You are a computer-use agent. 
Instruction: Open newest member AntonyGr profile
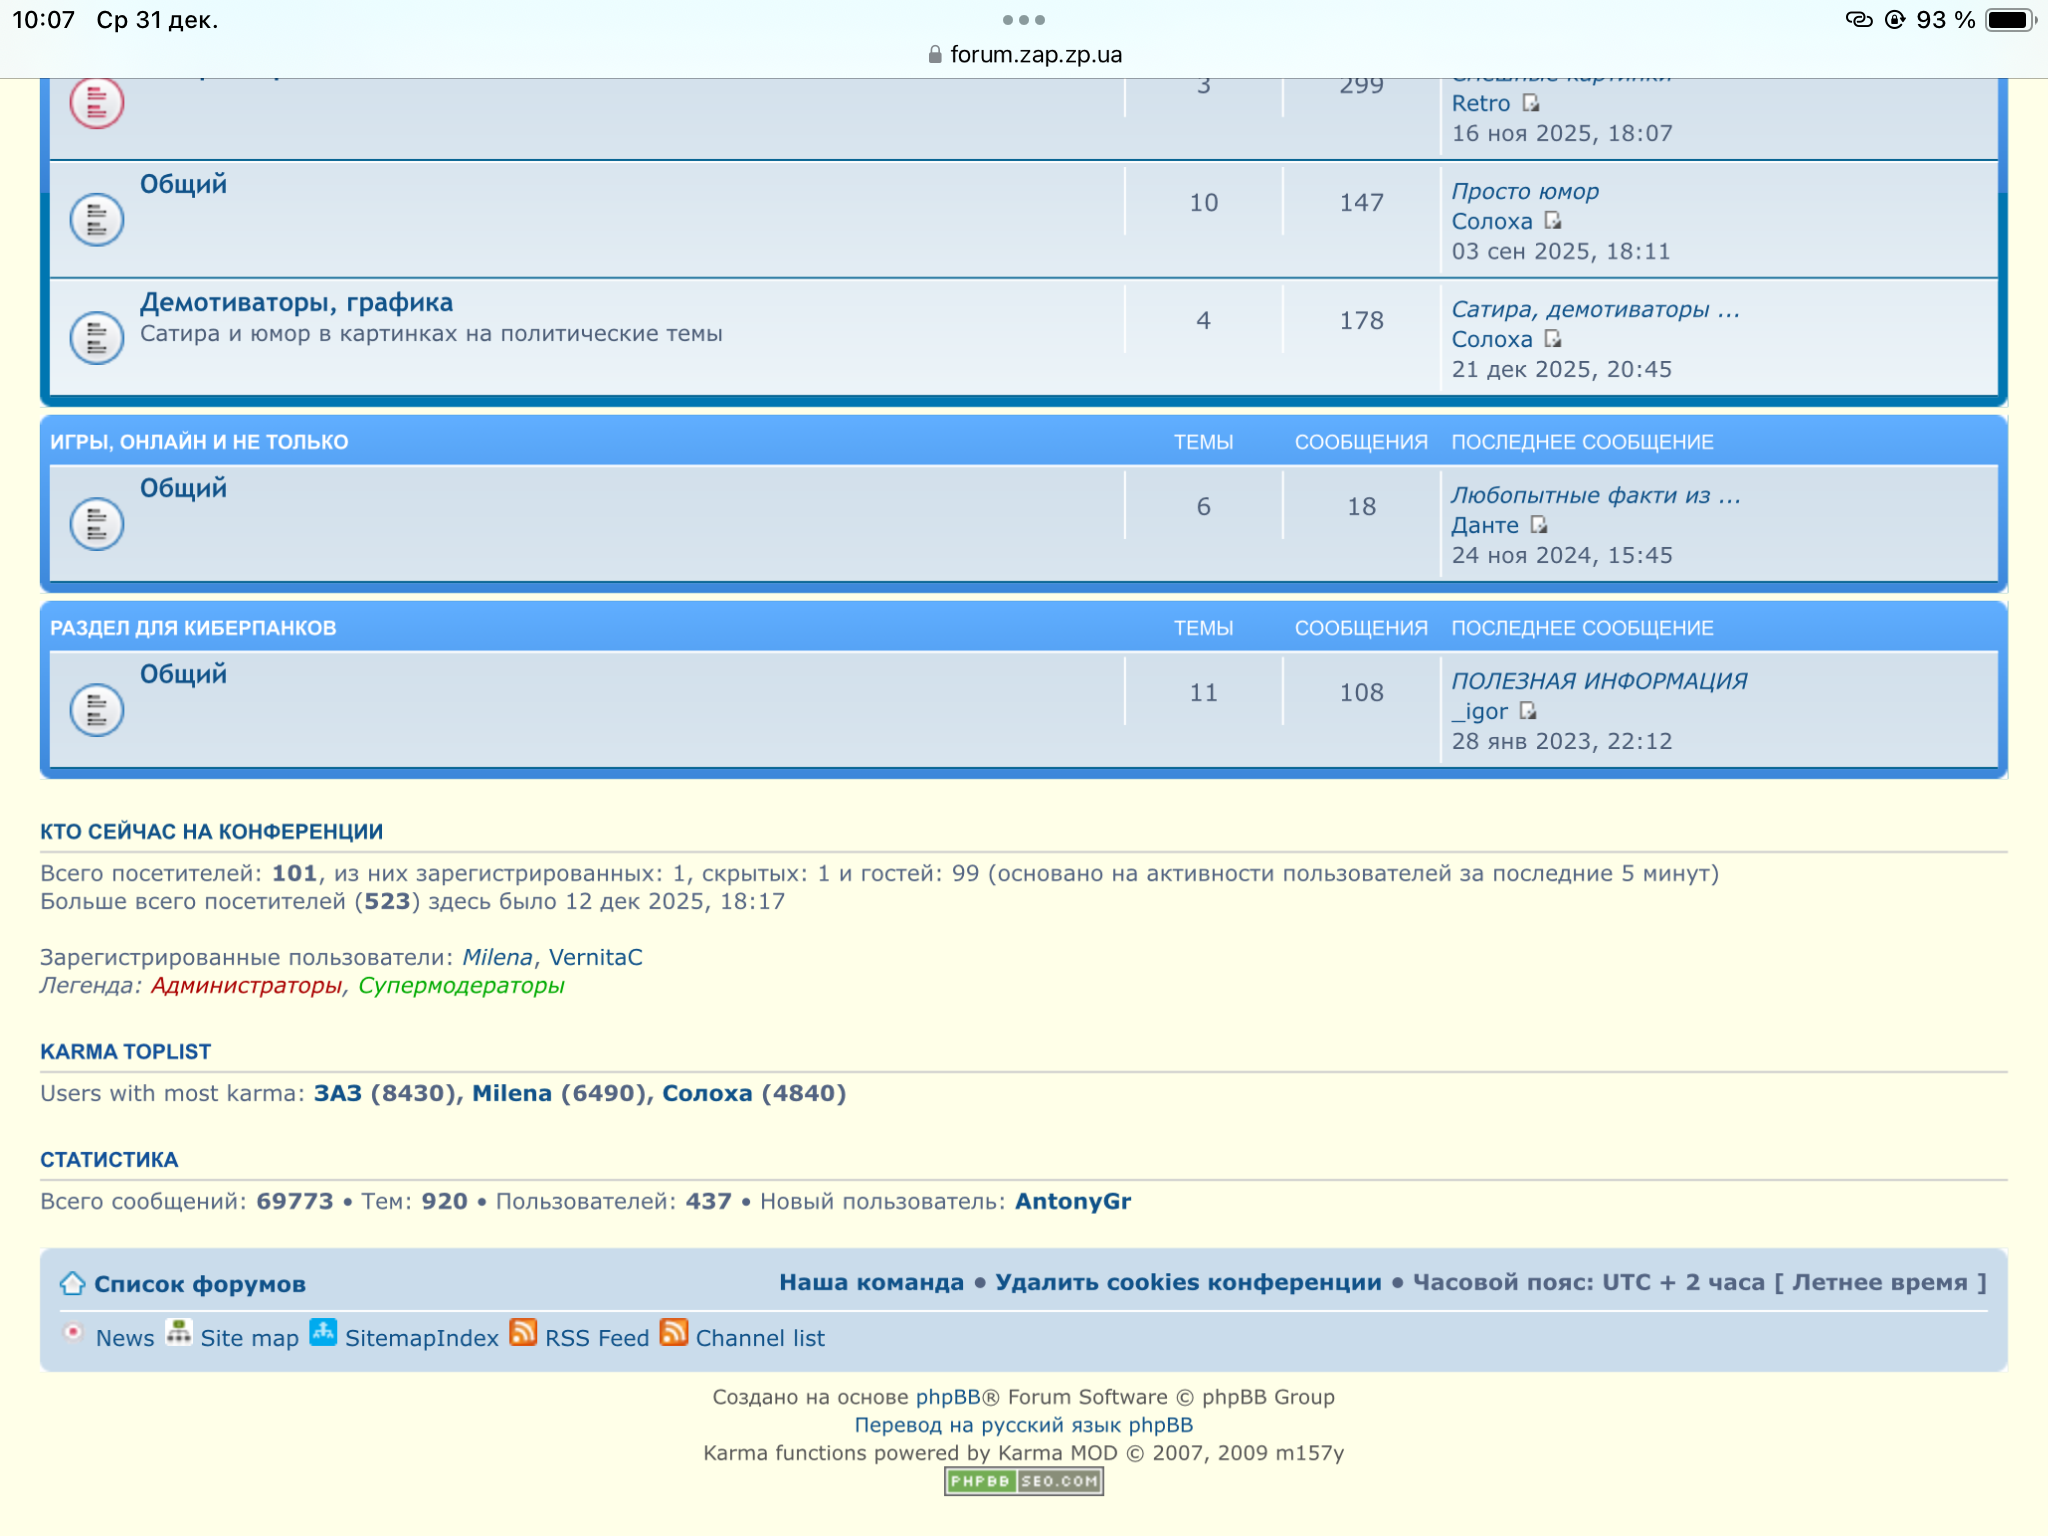[1072, 1201]
